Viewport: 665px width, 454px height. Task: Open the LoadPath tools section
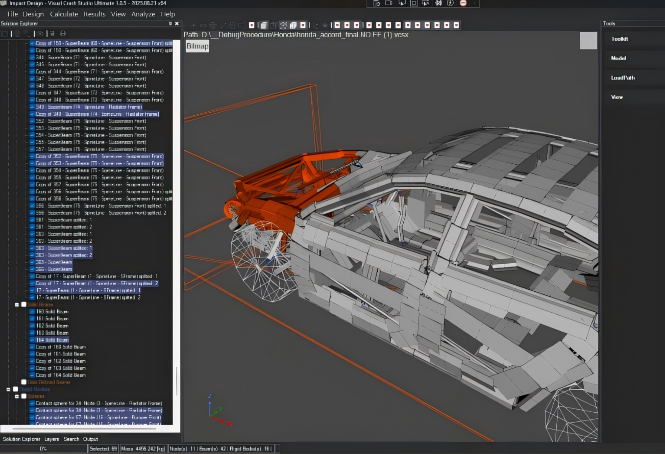623,77
